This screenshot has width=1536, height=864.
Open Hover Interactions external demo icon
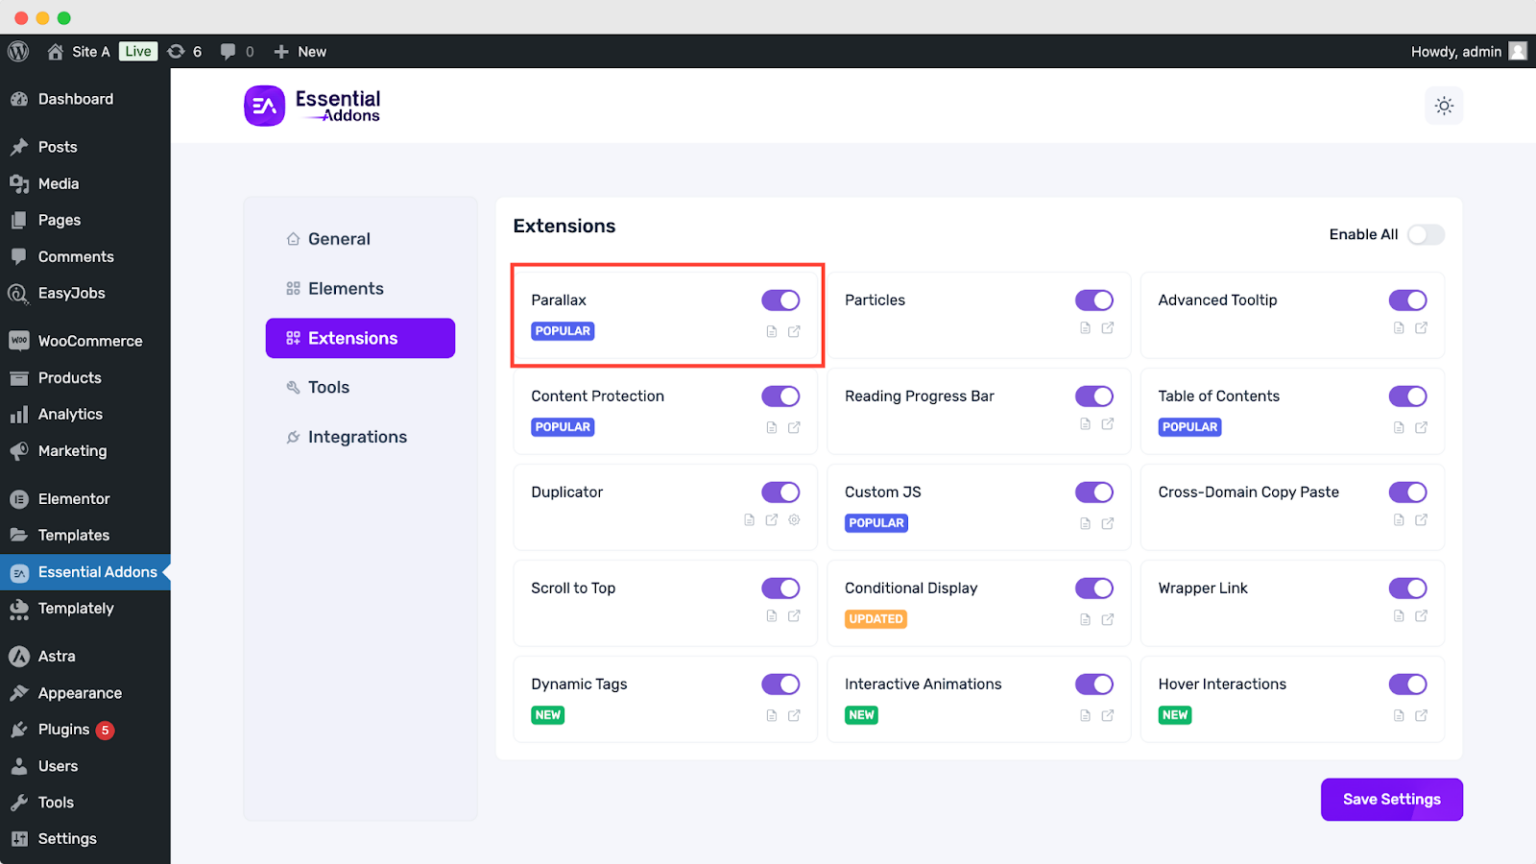click(1421, 716)
